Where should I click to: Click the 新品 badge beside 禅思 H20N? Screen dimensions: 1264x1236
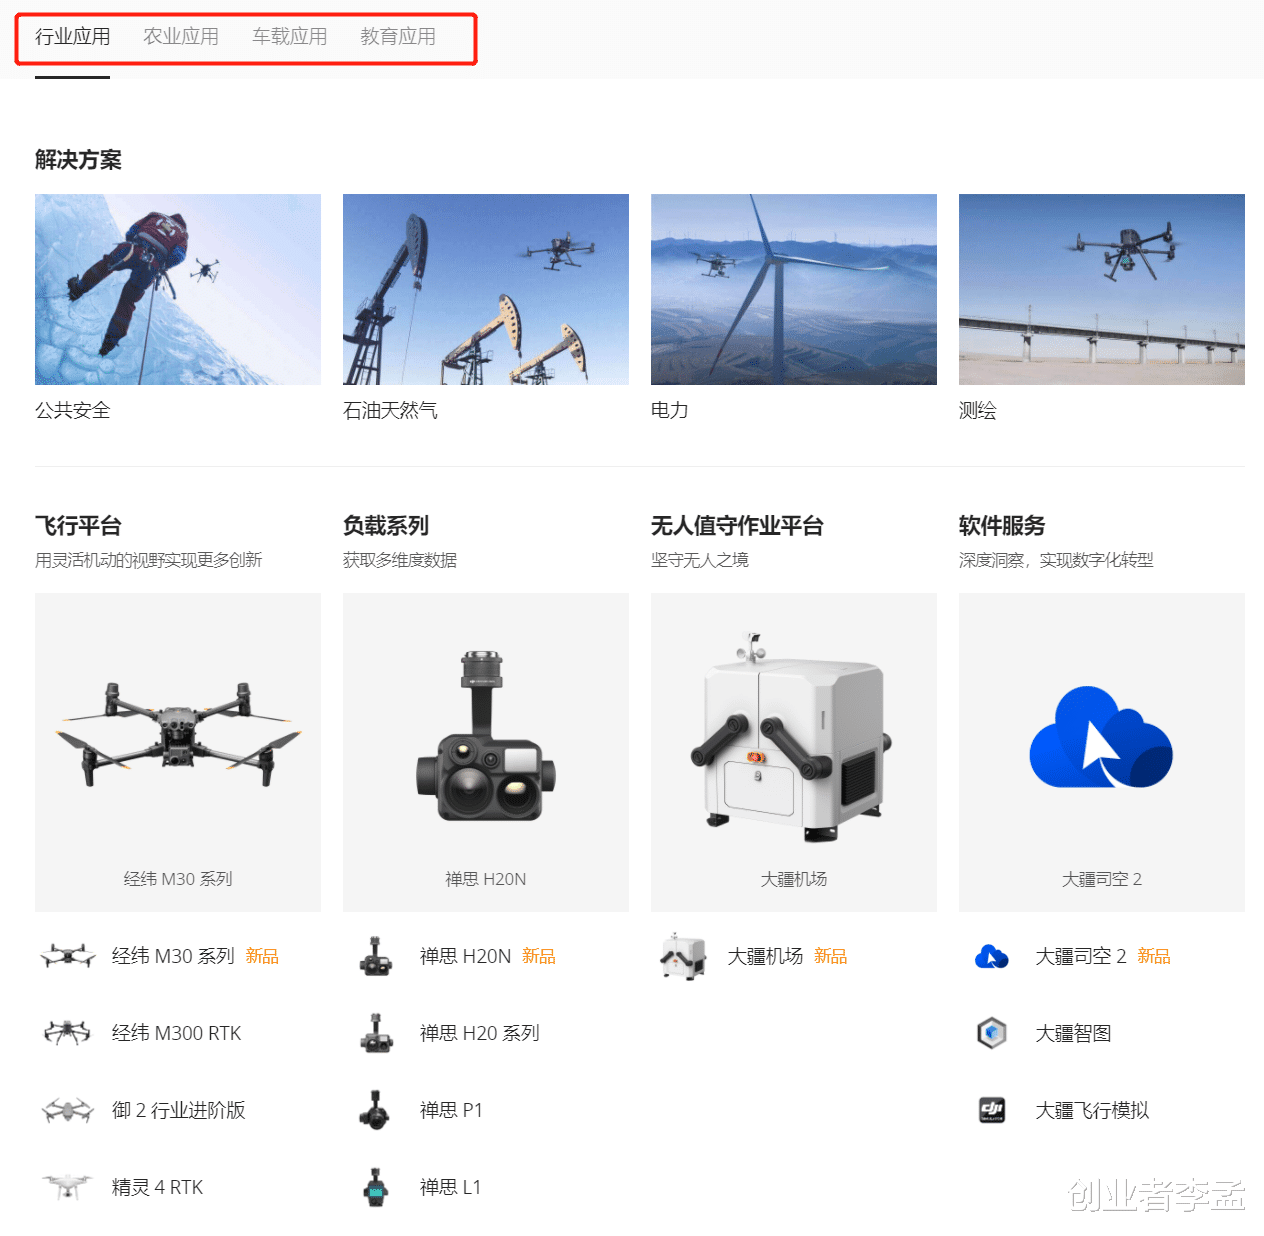click(x=539, y=956)
